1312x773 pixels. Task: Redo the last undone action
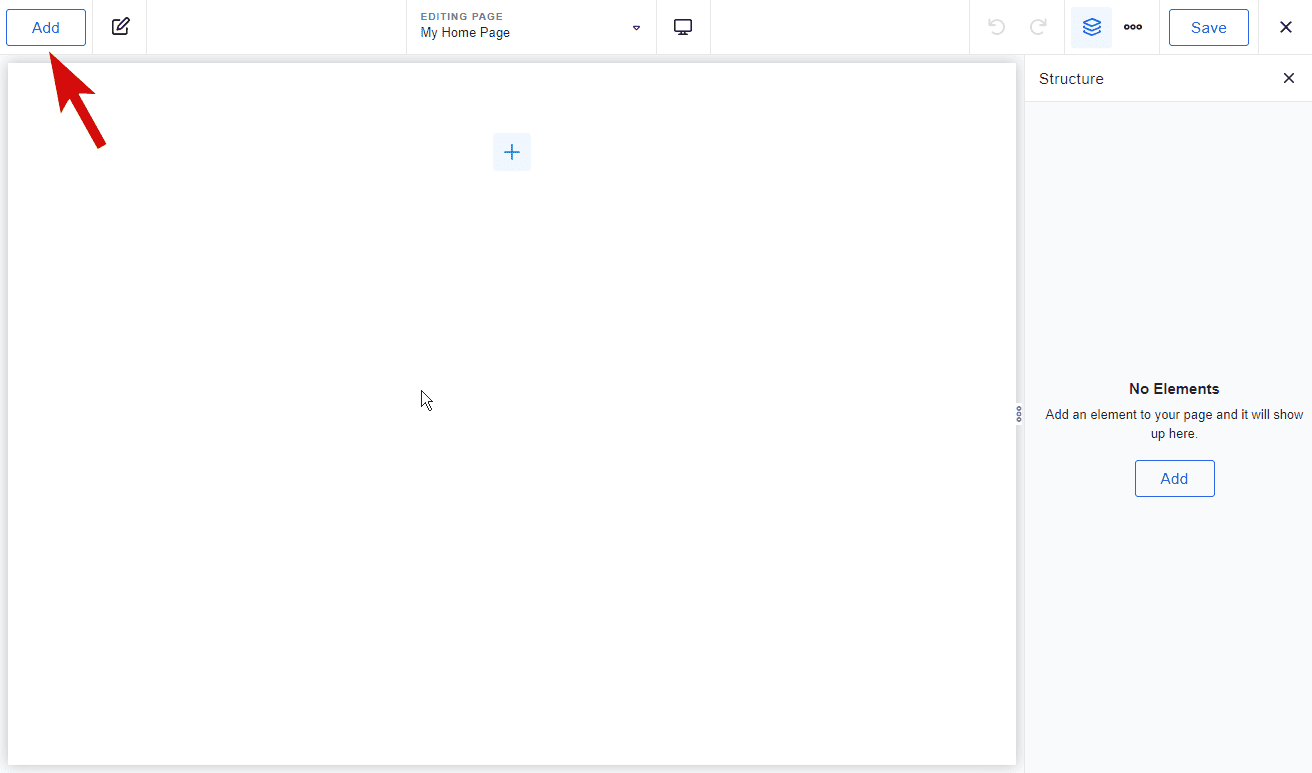coord(1039,27)
